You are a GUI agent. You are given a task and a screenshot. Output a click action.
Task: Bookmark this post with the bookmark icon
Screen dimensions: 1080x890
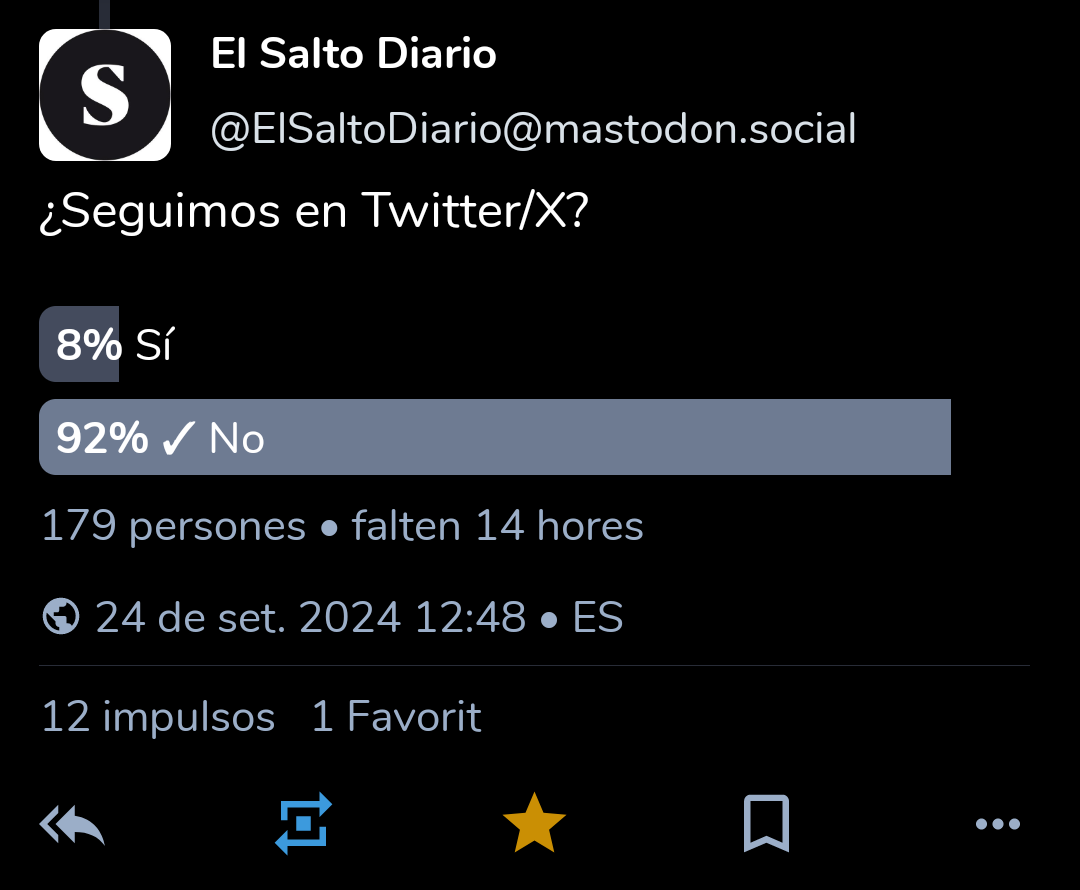pyautogui.click(x=766, y=824)
